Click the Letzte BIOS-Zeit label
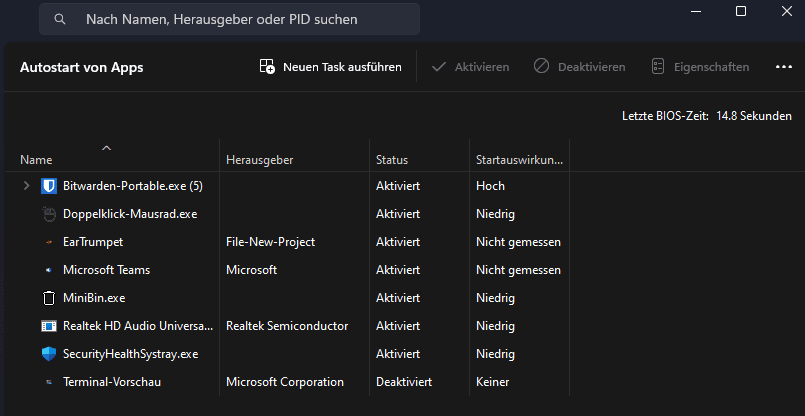The height and width of the screenshot is (416, 805). click(665, 116)
